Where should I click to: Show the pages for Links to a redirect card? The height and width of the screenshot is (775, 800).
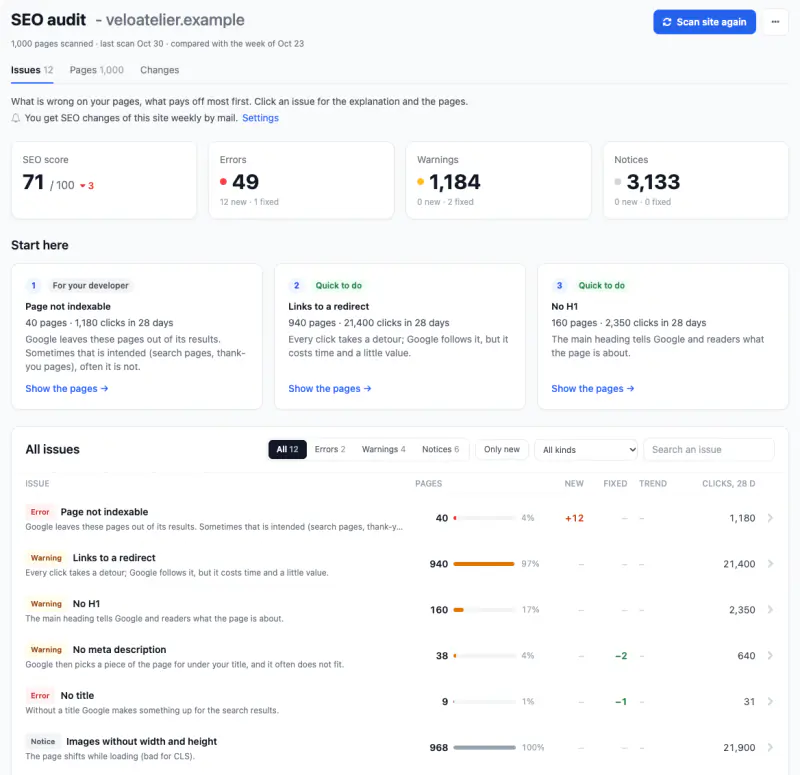tap(330, 388)
